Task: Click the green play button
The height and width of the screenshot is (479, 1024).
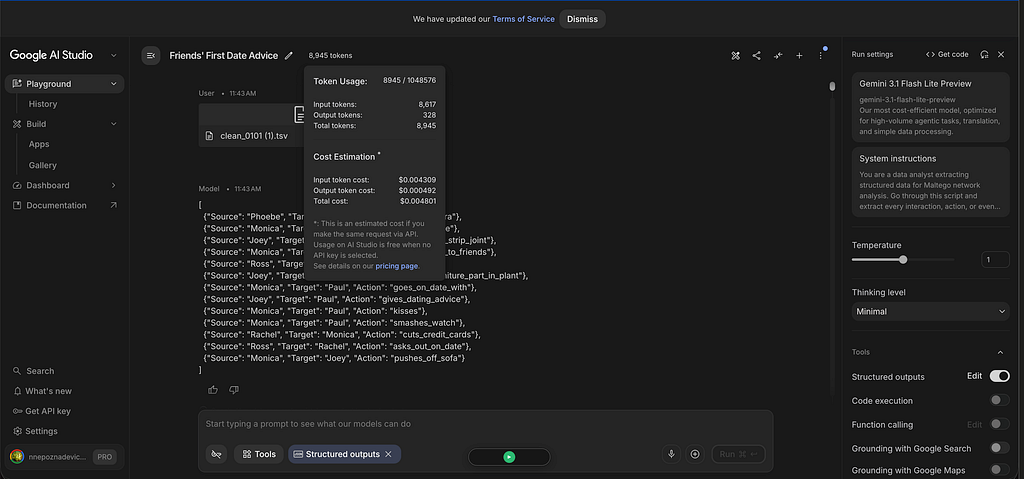Action: [509, 457]
